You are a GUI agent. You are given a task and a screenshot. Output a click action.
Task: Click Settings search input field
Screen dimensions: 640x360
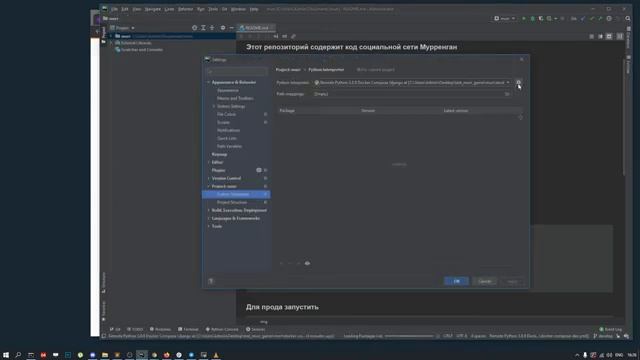pyautogui.click(x=237, y=71)
